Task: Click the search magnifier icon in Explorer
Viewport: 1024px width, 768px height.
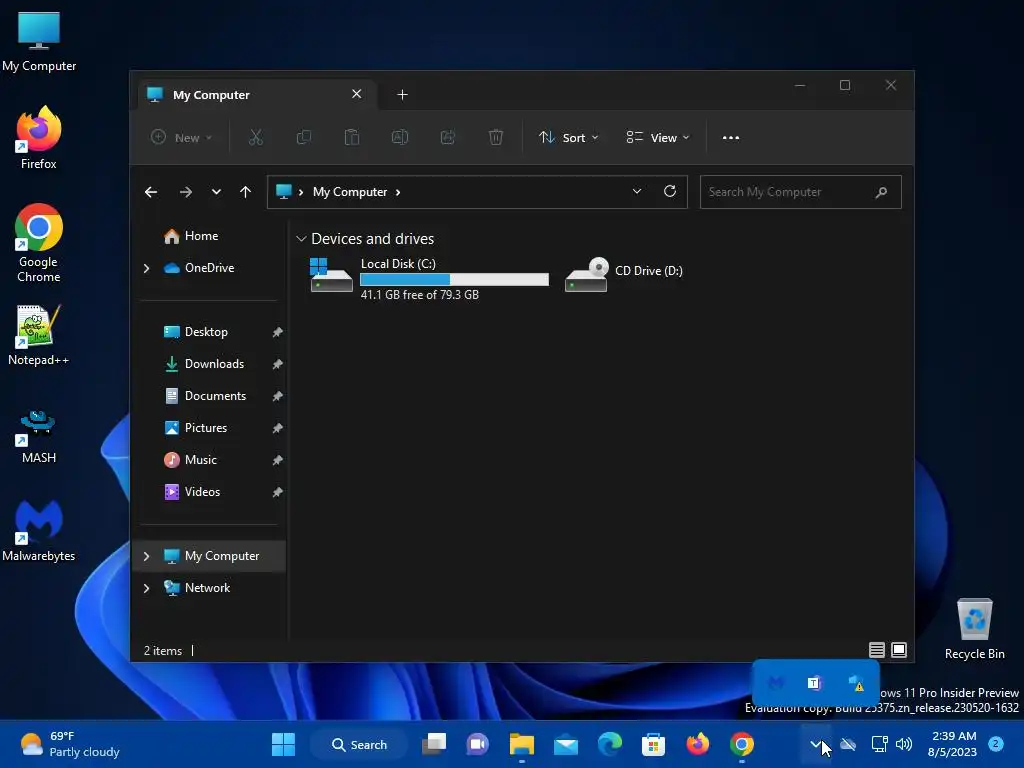Action: 881,192
